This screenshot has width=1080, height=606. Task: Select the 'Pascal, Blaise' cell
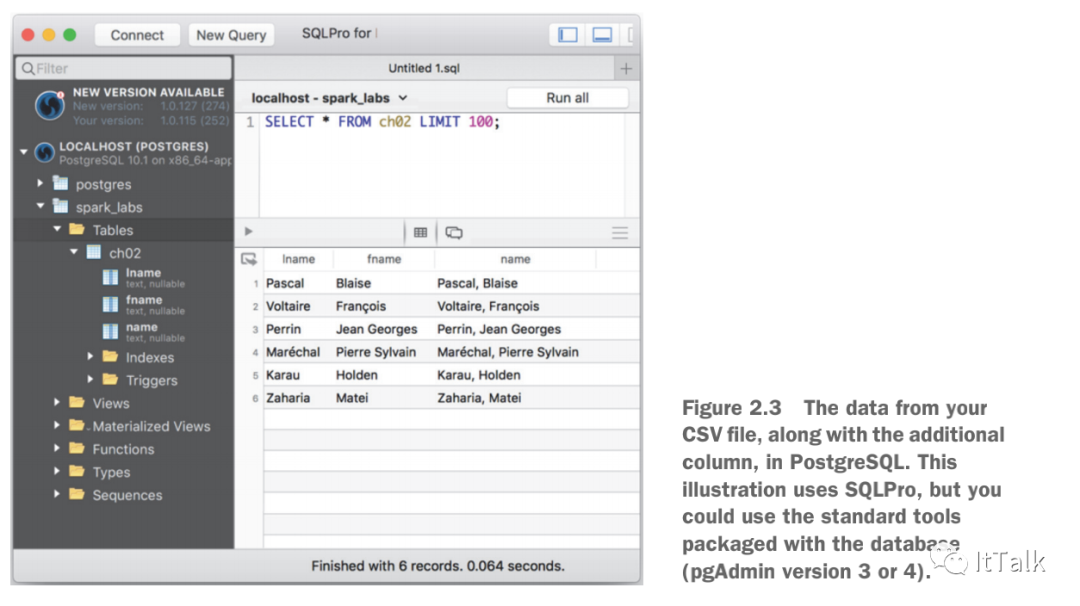477,283
